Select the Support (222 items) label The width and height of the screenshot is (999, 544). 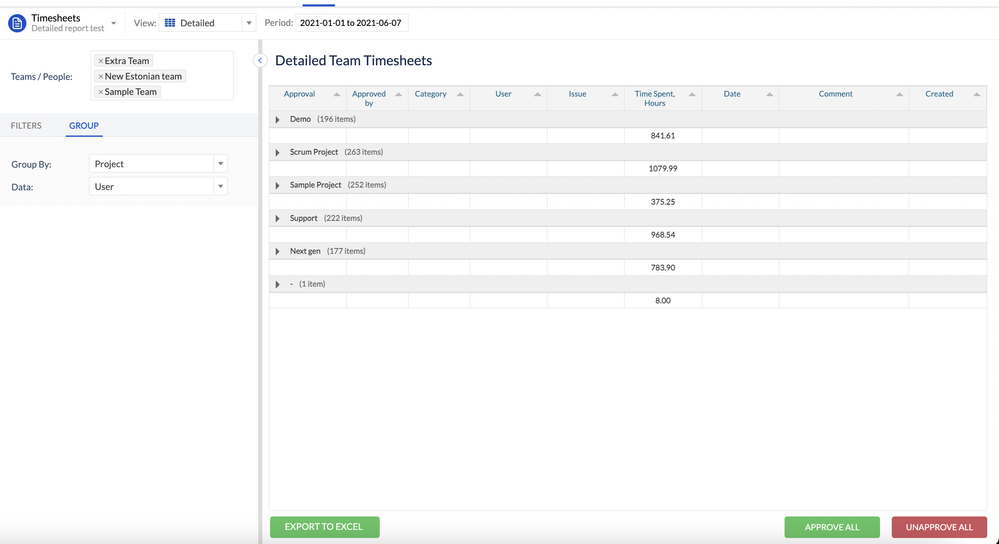[326, 218]
